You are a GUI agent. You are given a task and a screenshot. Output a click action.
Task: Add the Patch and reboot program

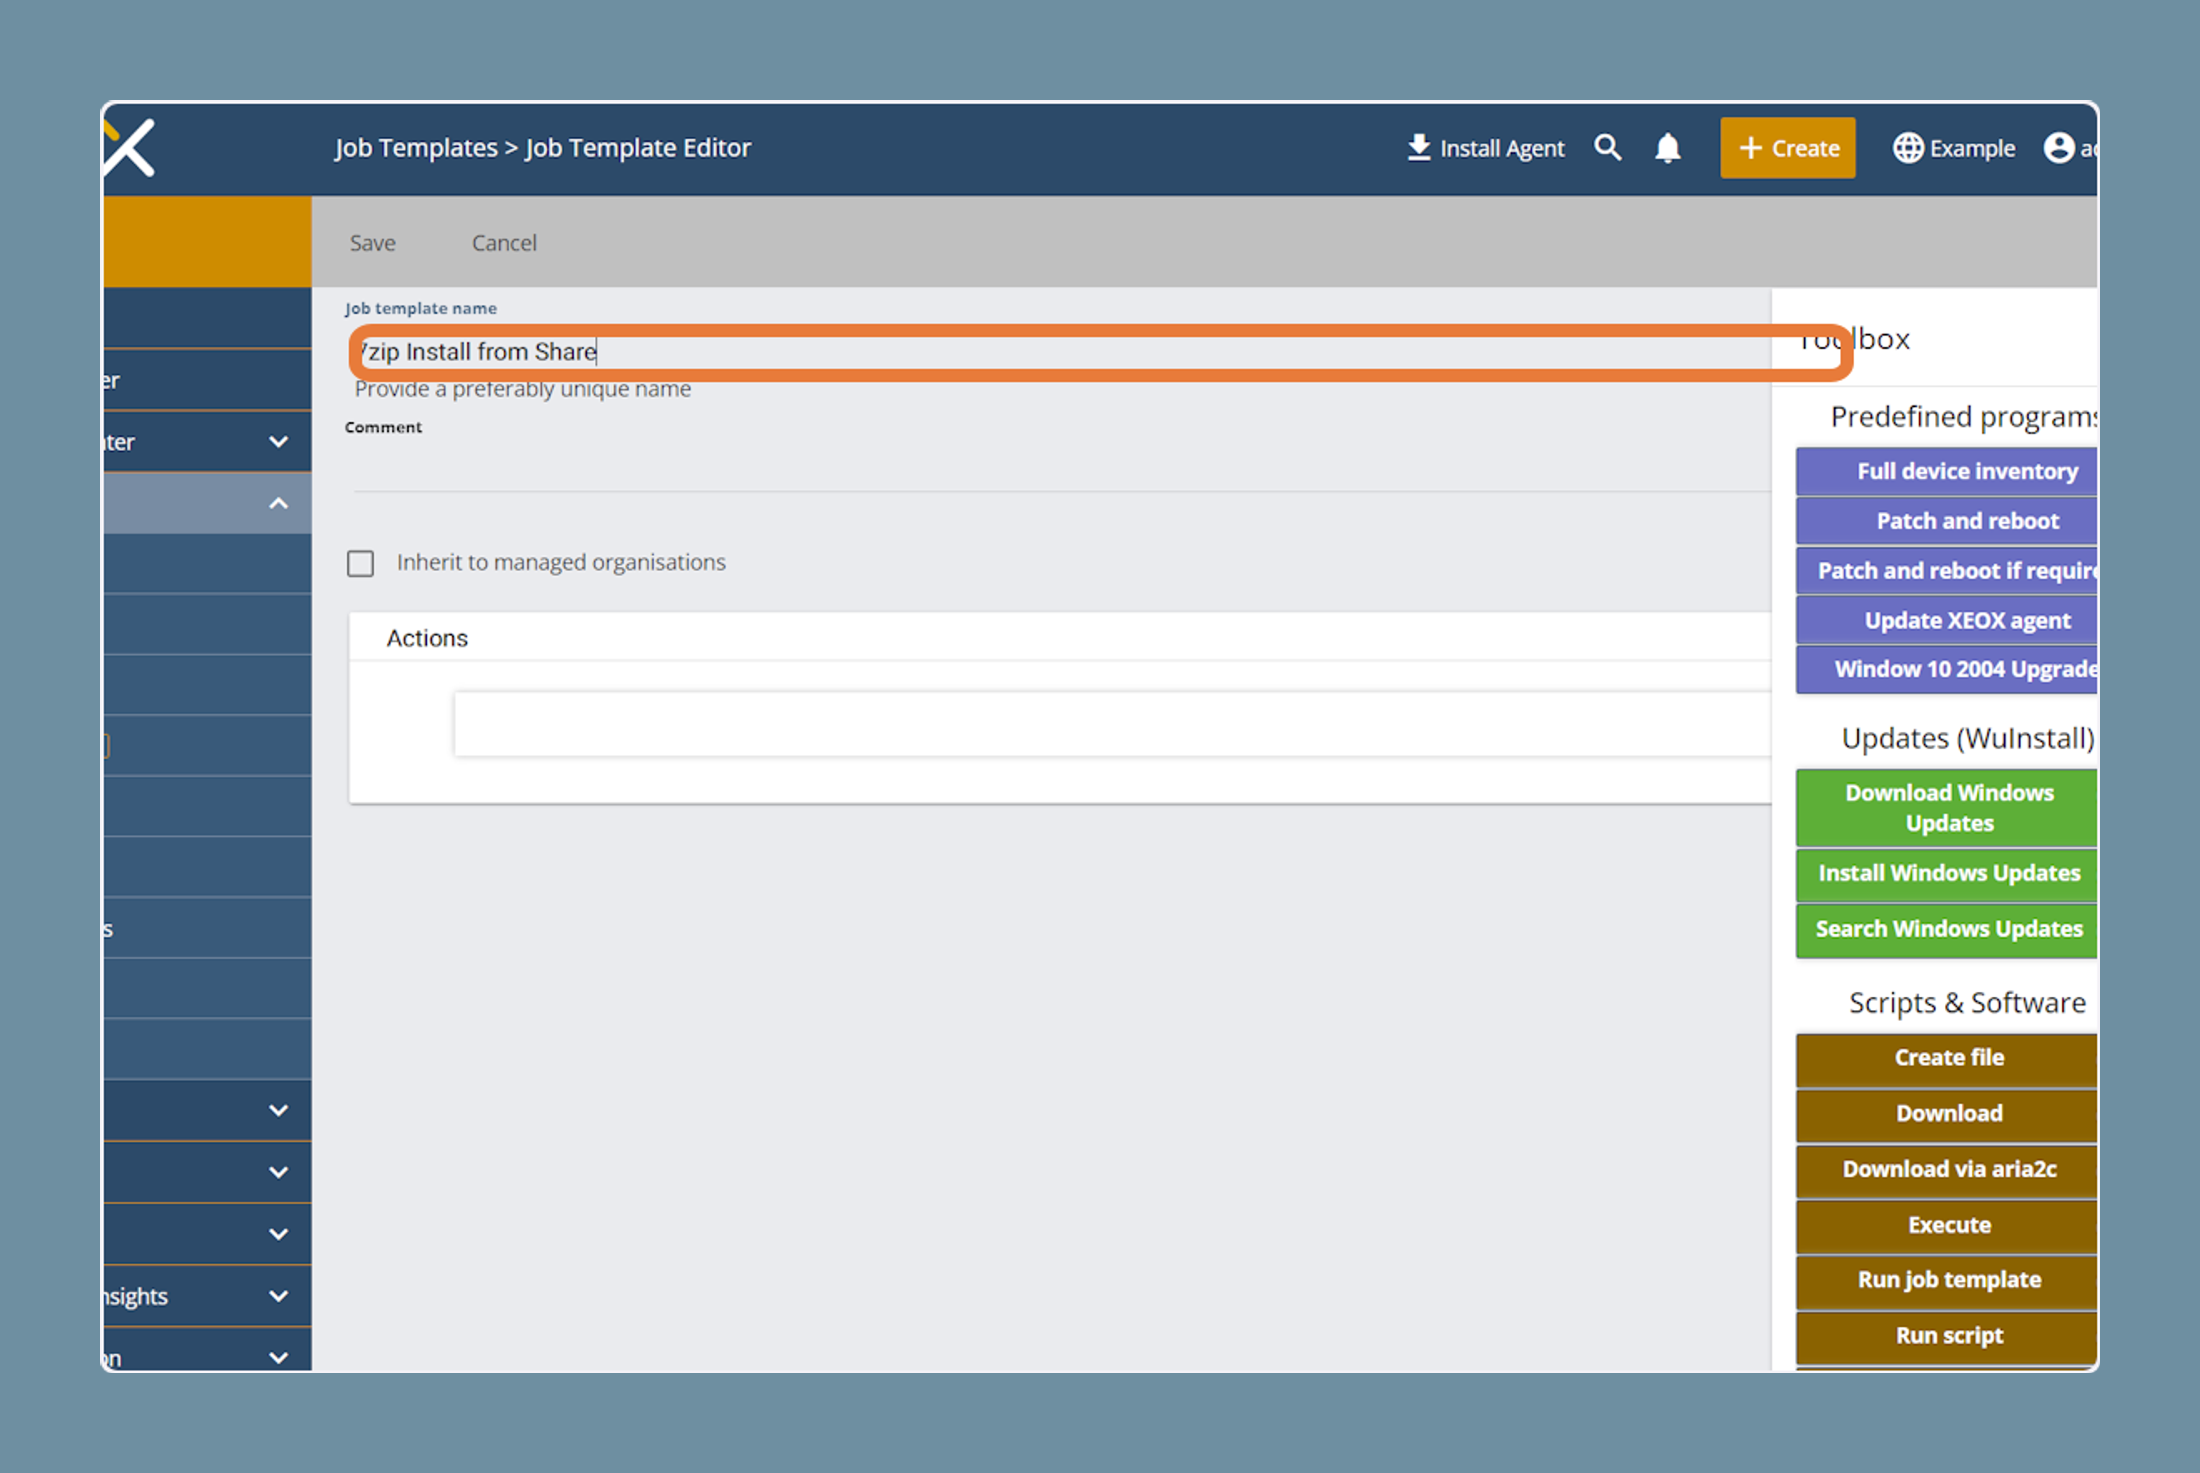1946,521
